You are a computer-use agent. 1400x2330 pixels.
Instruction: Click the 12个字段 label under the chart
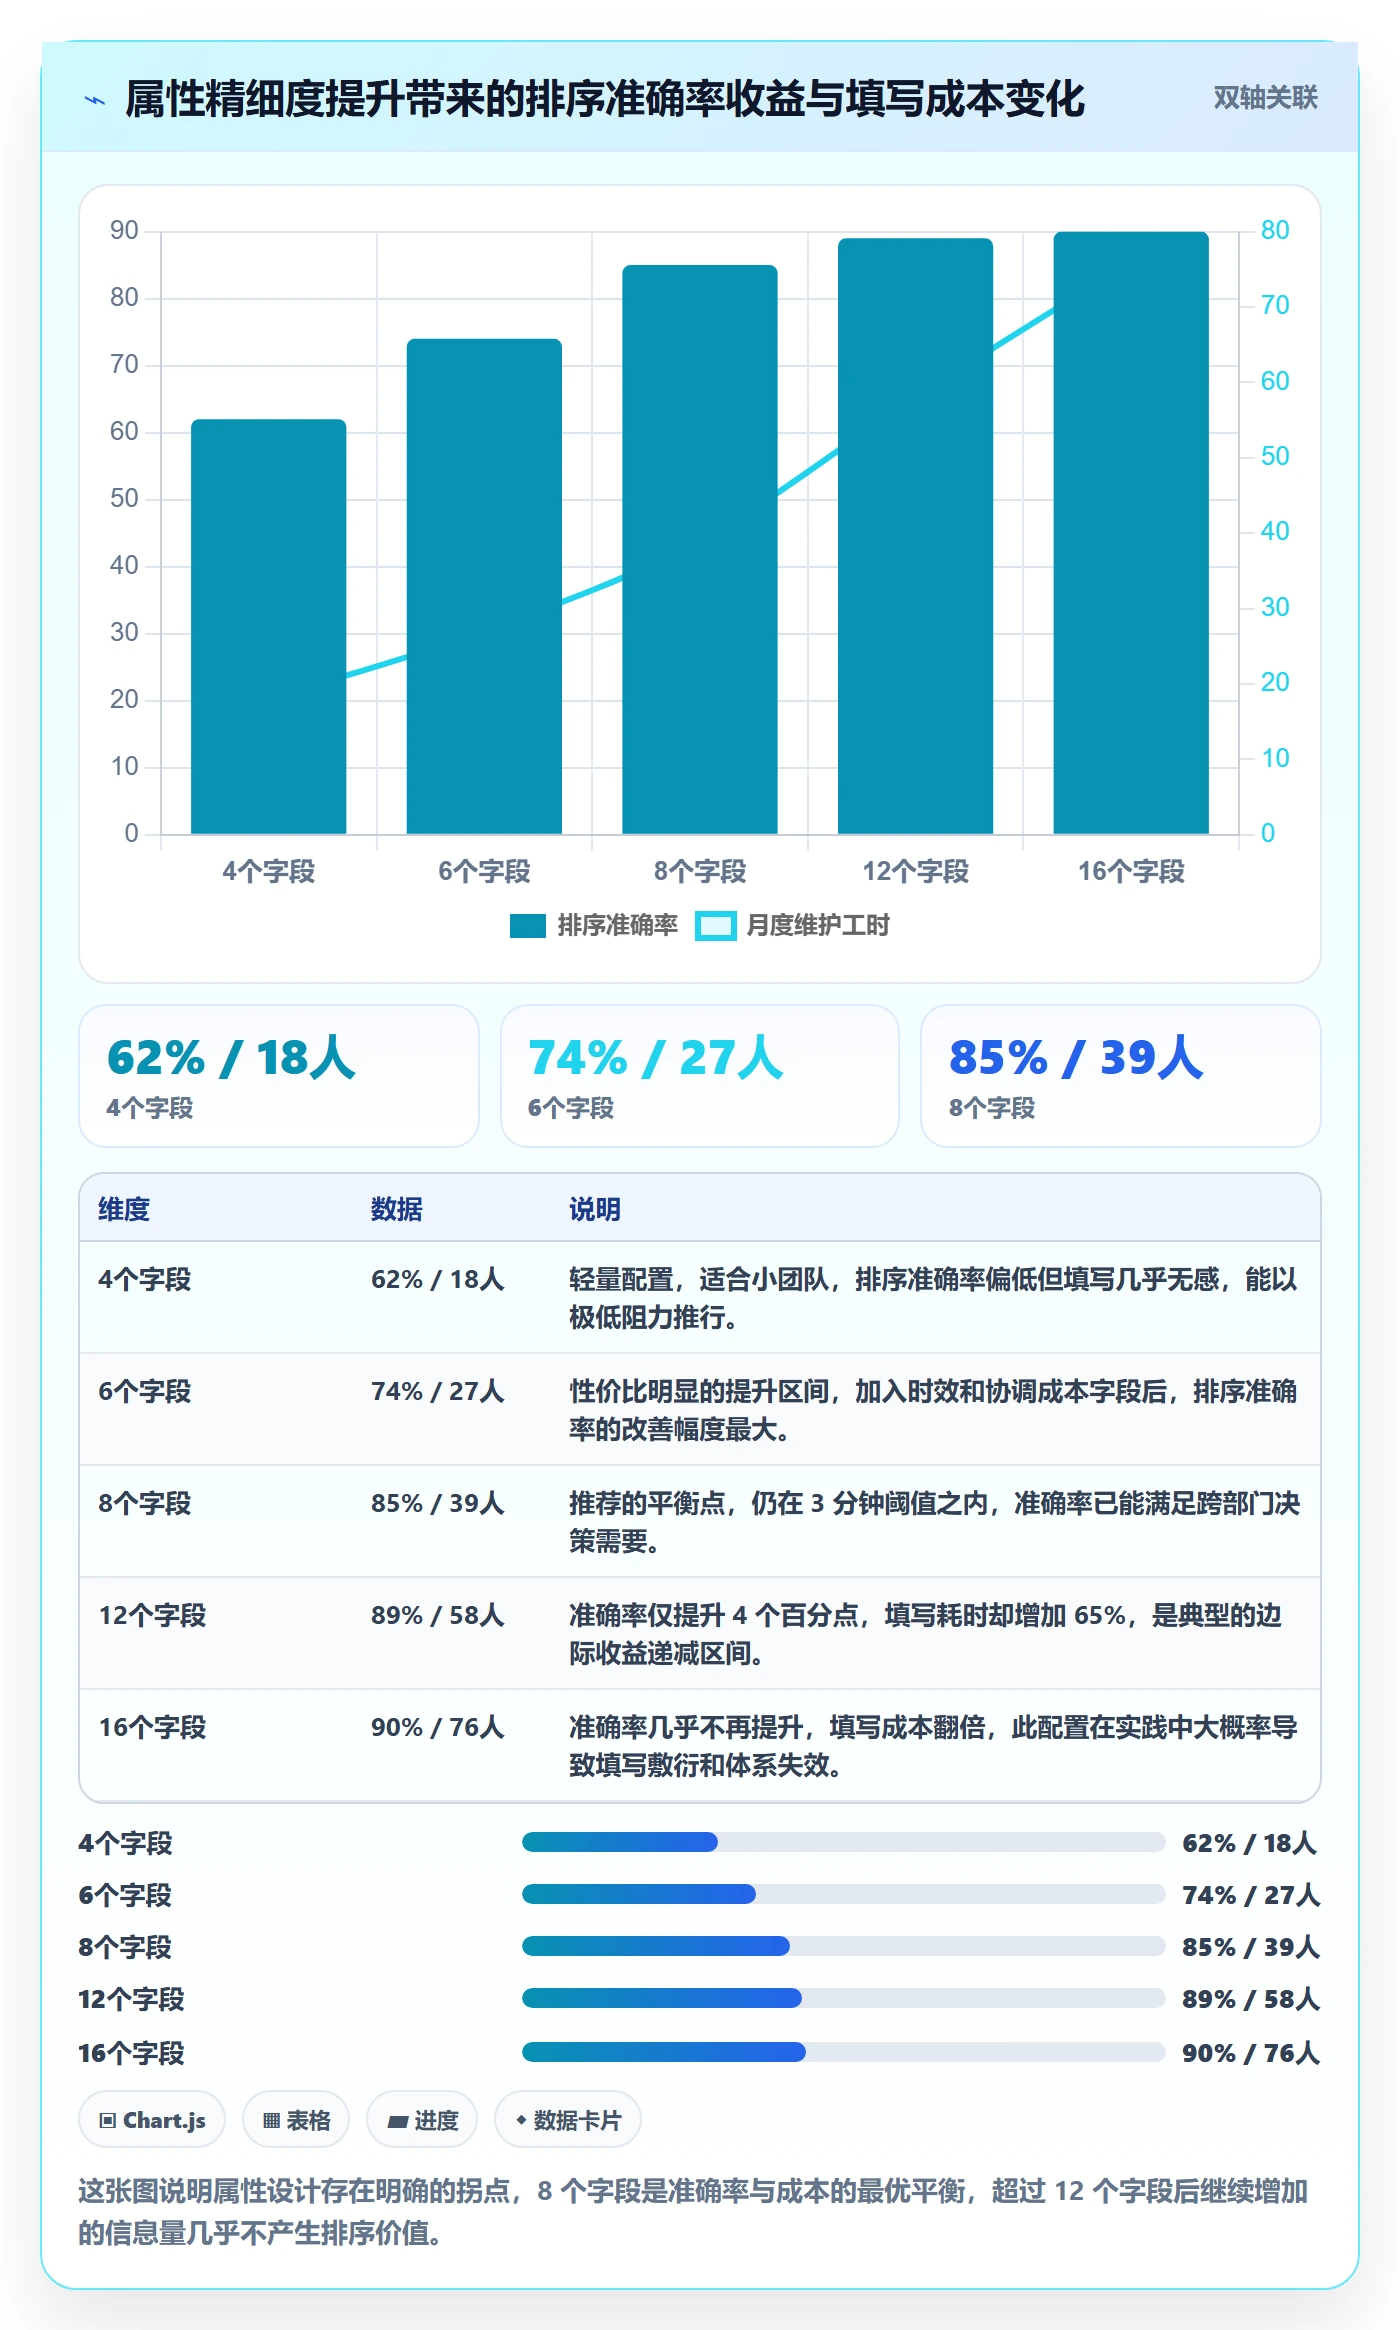[x=916, y=871]
